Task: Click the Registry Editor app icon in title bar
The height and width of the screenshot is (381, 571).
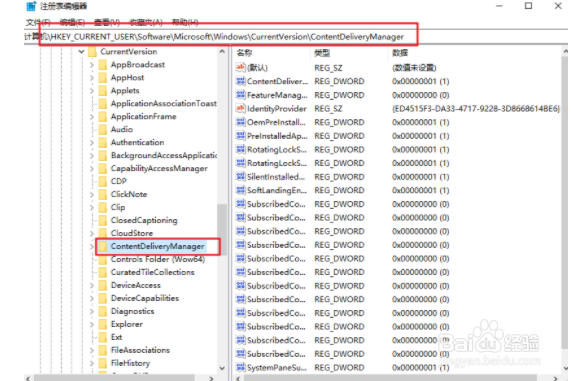Action: tap(31, 6)
